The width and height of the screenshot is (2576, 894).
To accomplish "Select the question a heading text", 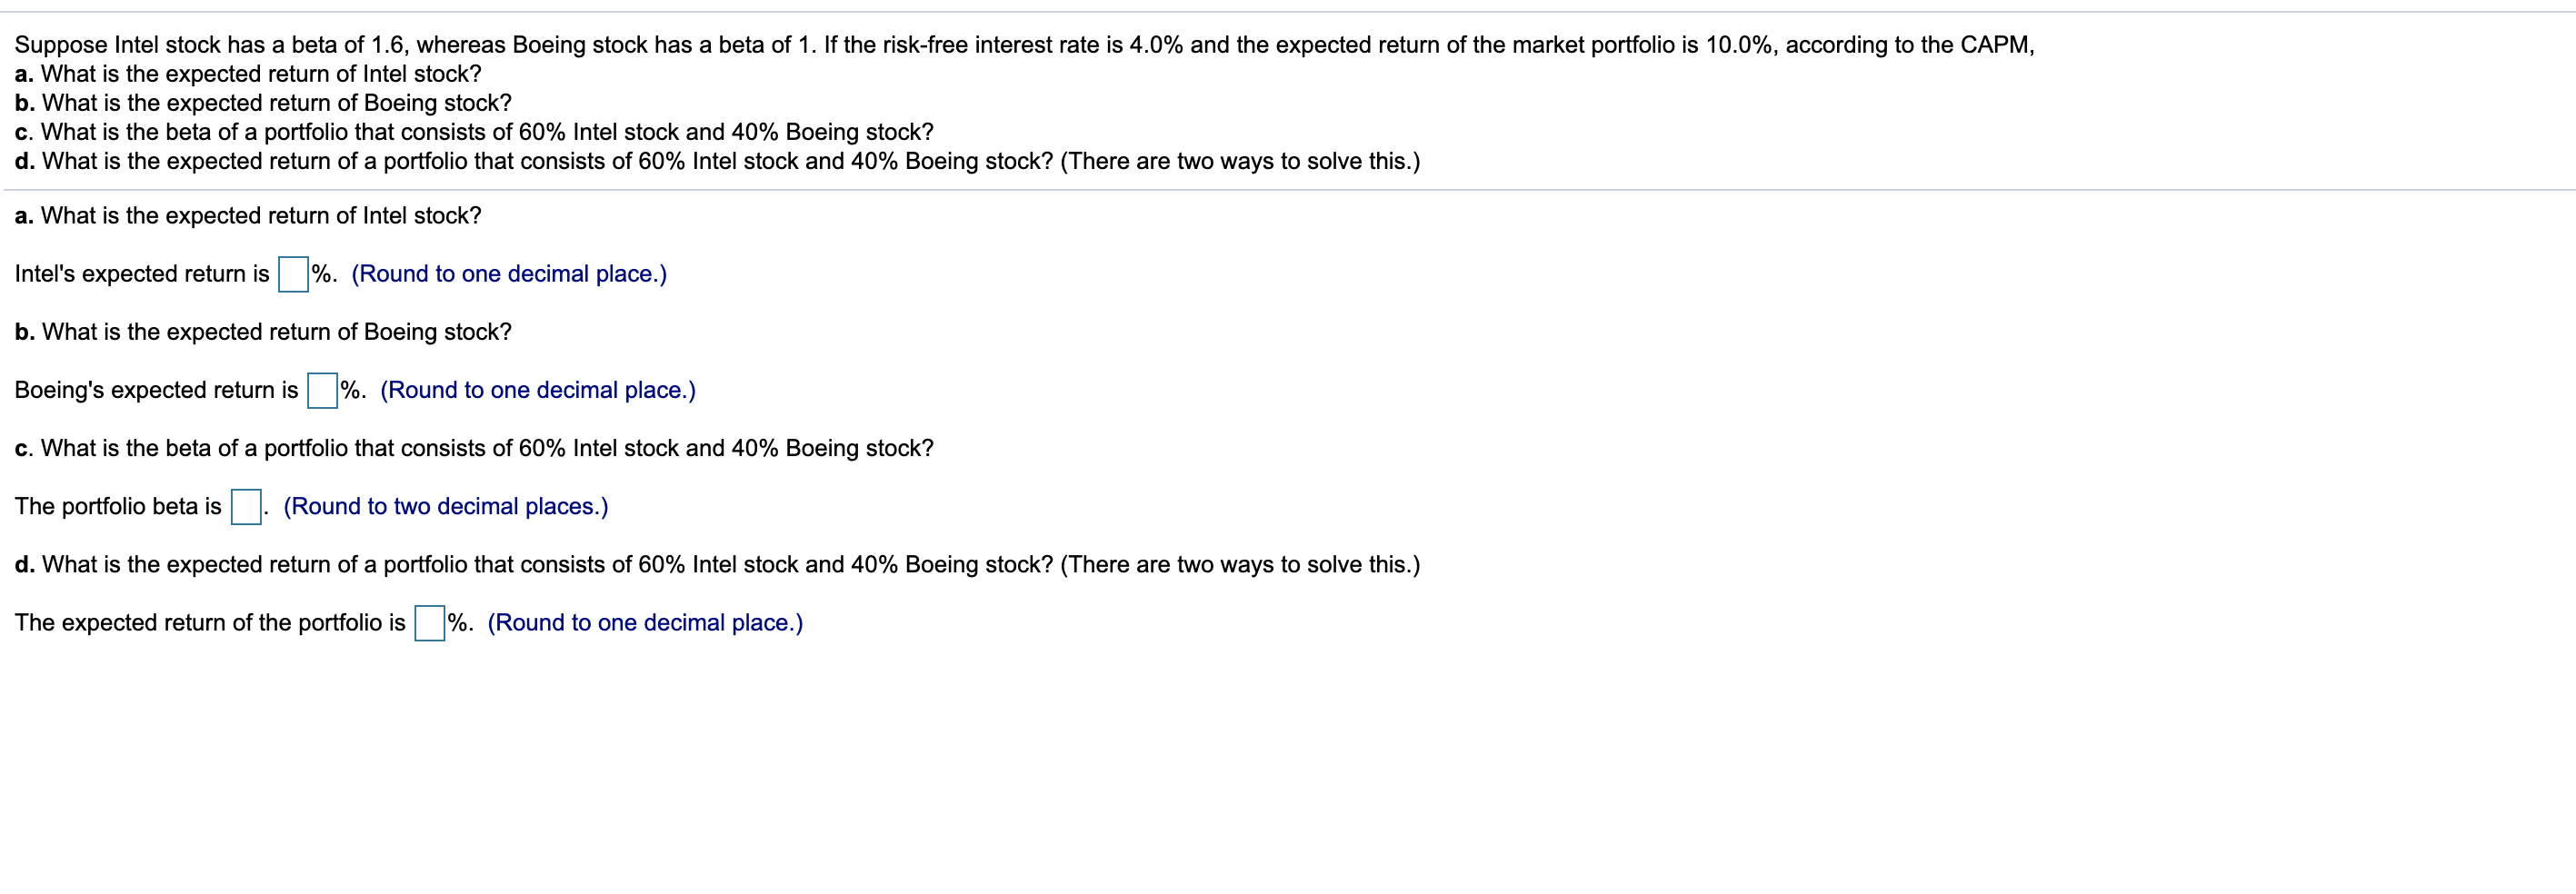I will tap(248, 214).
